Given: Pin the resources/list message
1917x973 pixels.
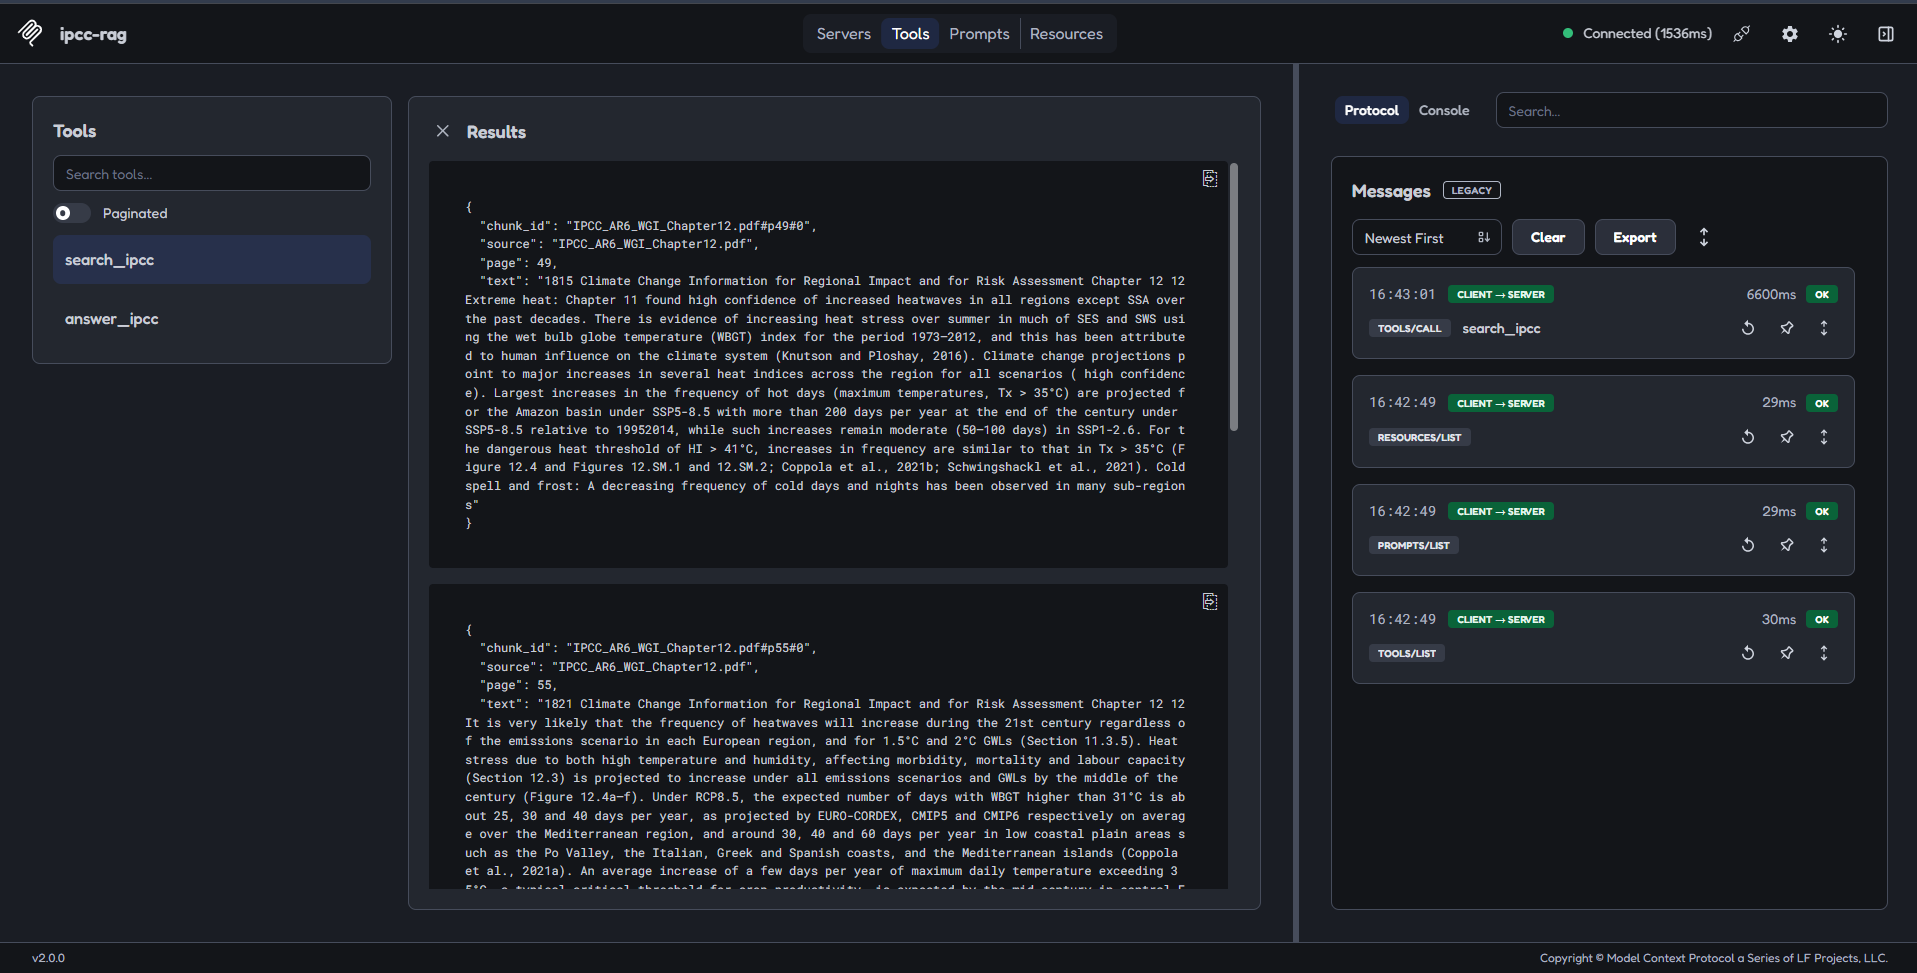Looking at the screenshot, I should click(1787, 437).
